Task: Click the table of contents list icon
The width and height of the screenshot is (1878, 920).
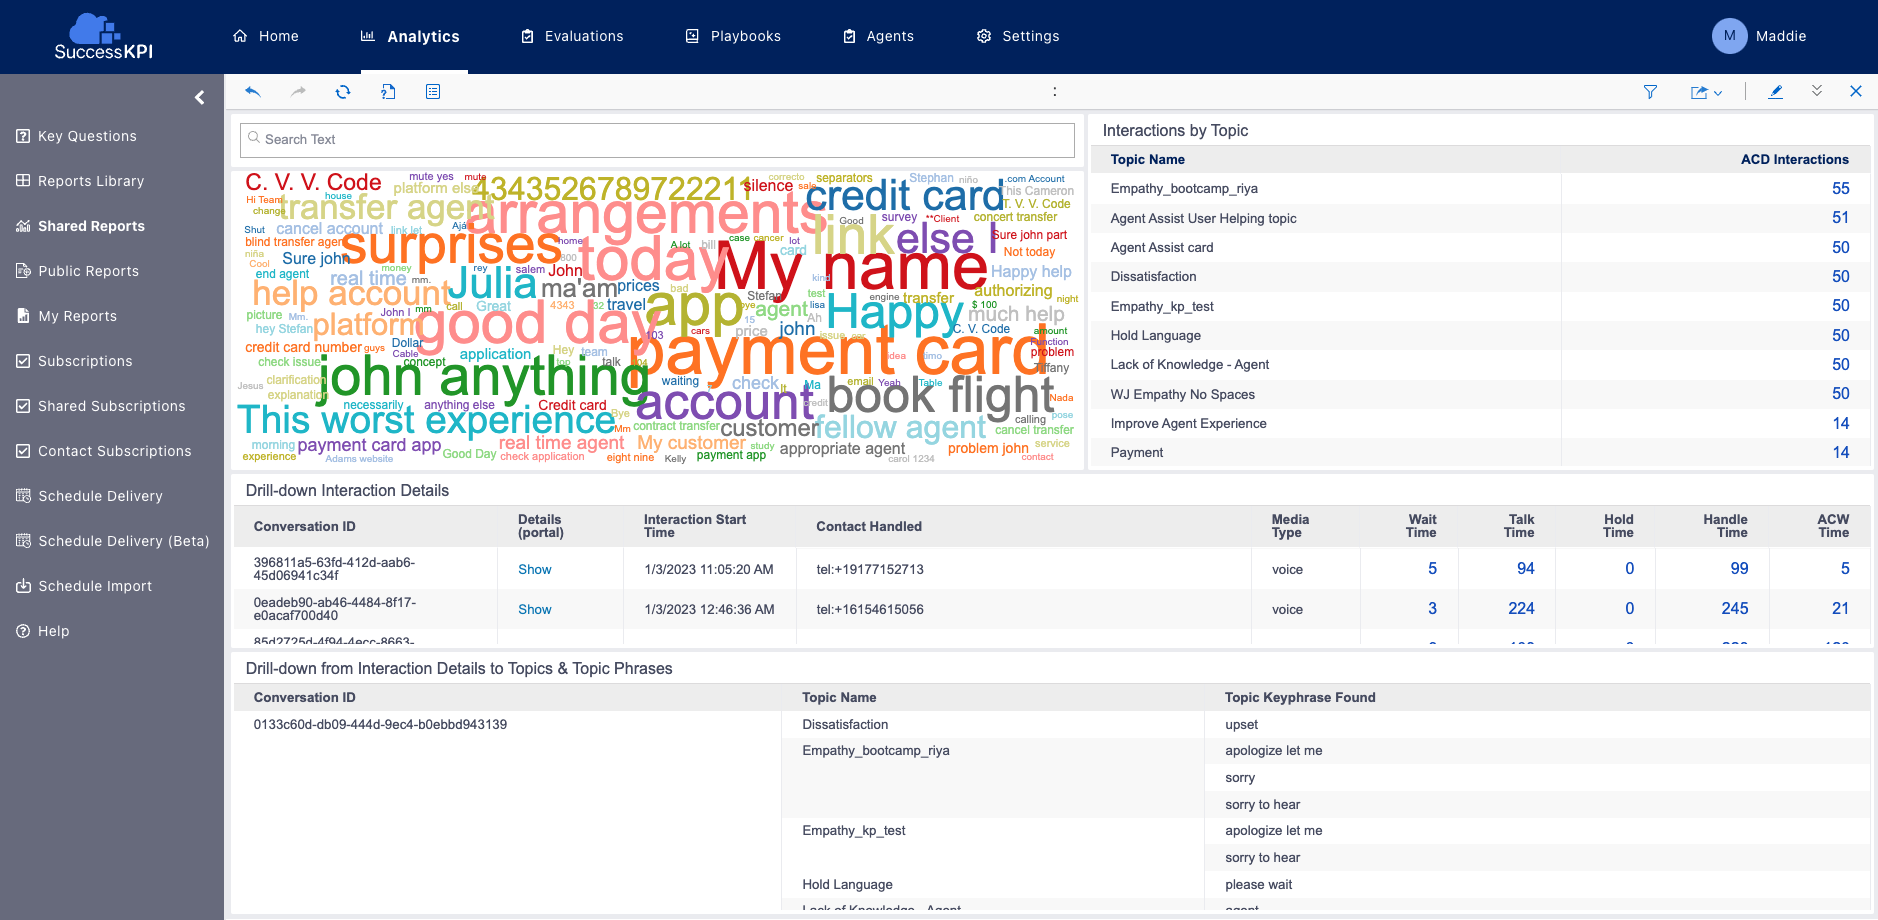Action: [433, 92]
